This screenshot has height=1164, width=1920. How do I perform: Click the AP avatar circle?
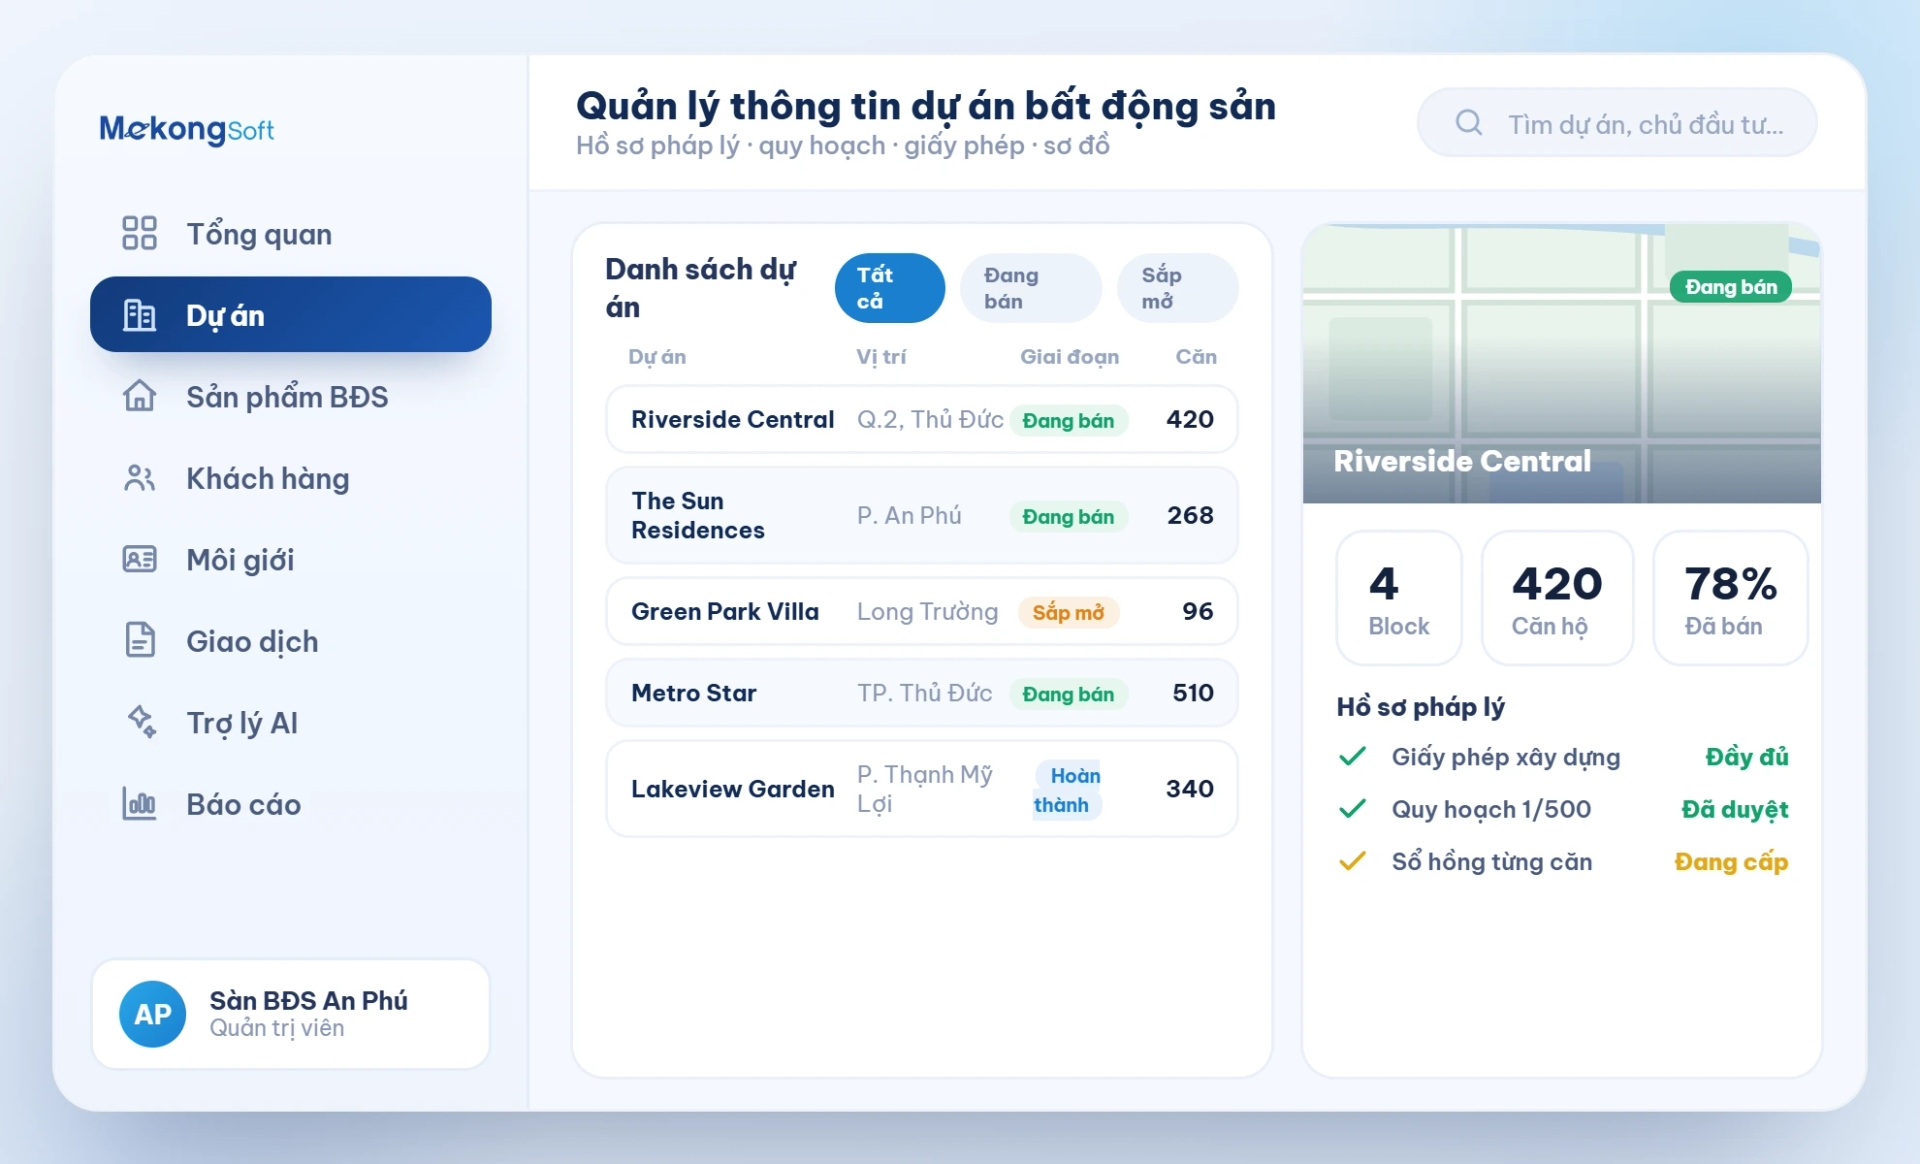coord(152,1014)
